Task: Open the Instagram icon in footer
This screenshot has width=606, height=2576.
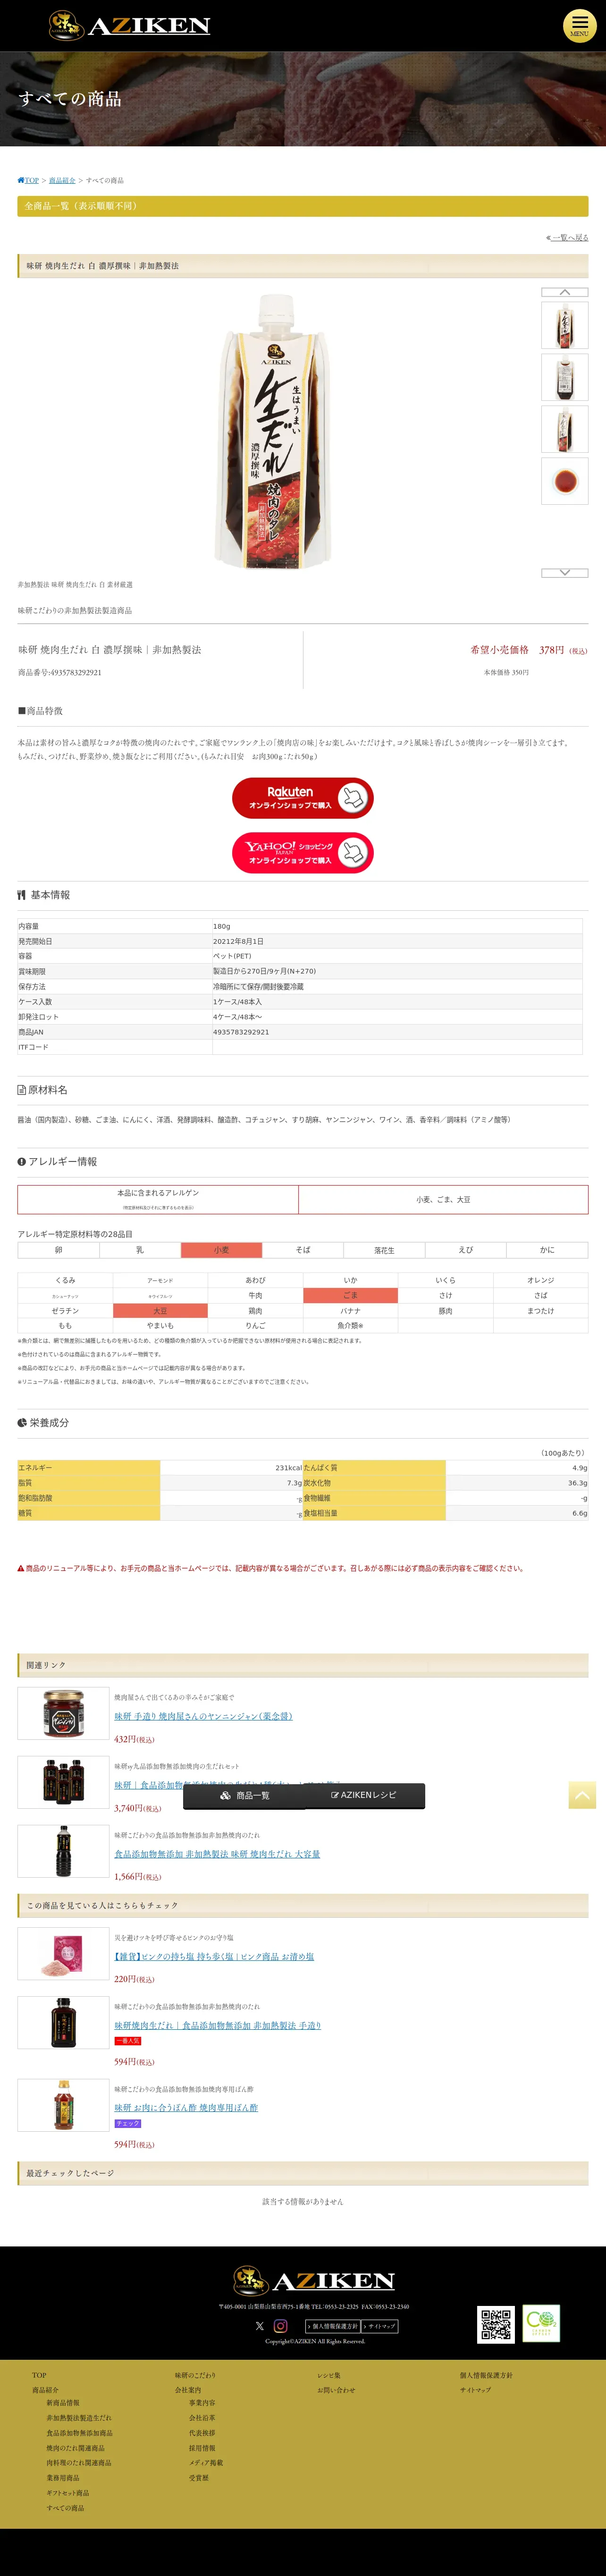Action: tap(281, 2326)
